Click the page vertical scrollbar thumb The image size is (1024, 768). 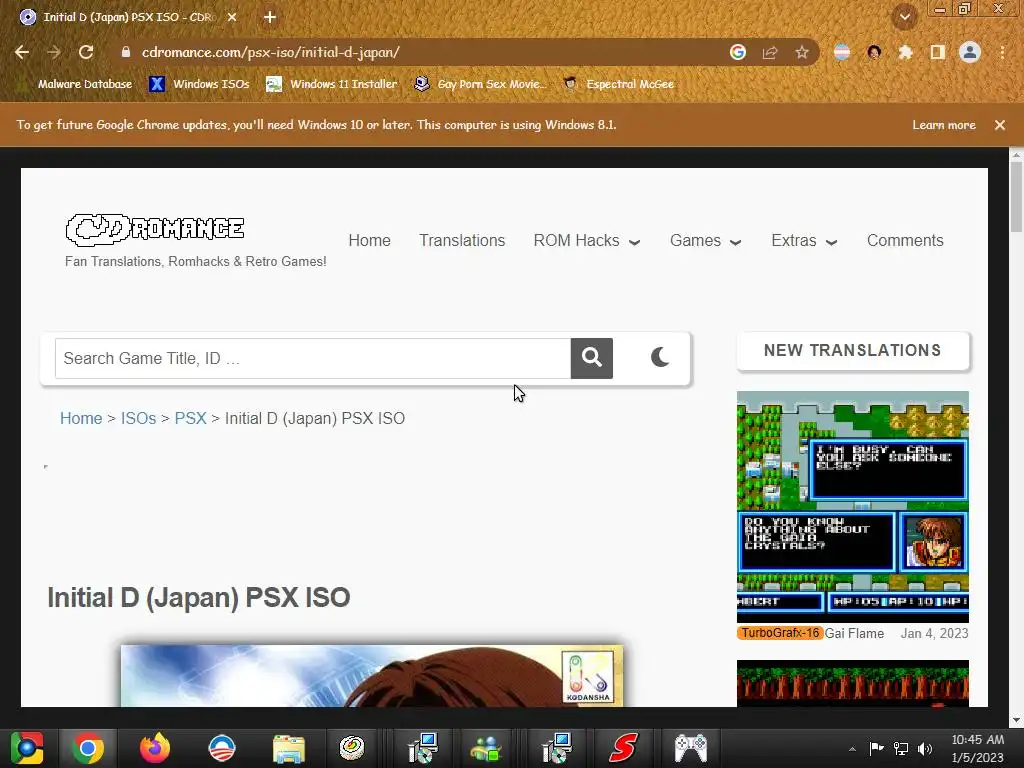coord(1016,197)
